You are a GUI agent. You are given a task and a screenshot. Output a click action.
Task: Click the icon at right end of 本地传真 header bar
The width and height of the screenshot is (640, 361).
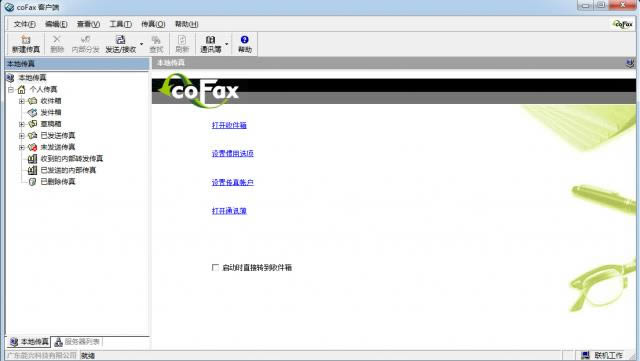pos(630,63)
